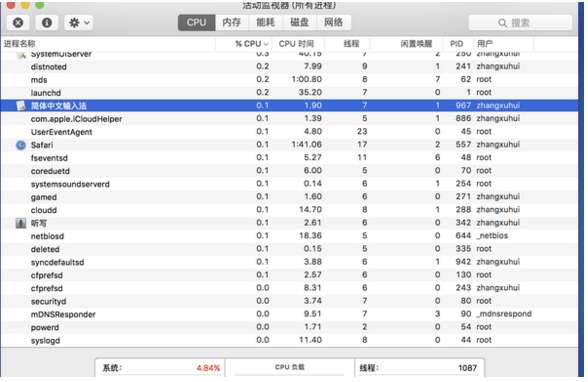588x382 pixels.
Task: Click the _netbios user cell
Action: click(x=492, y=235)
